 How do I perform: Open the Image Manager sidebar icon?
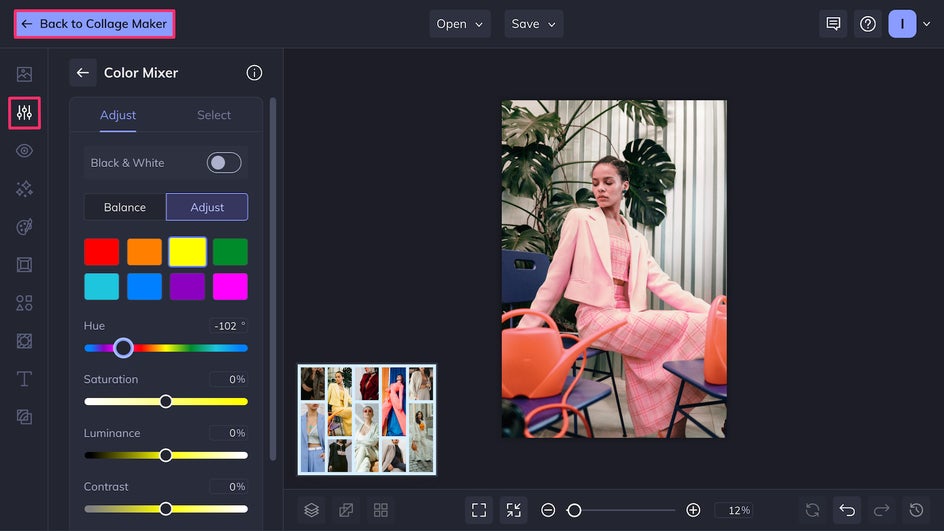click(24, 74)
